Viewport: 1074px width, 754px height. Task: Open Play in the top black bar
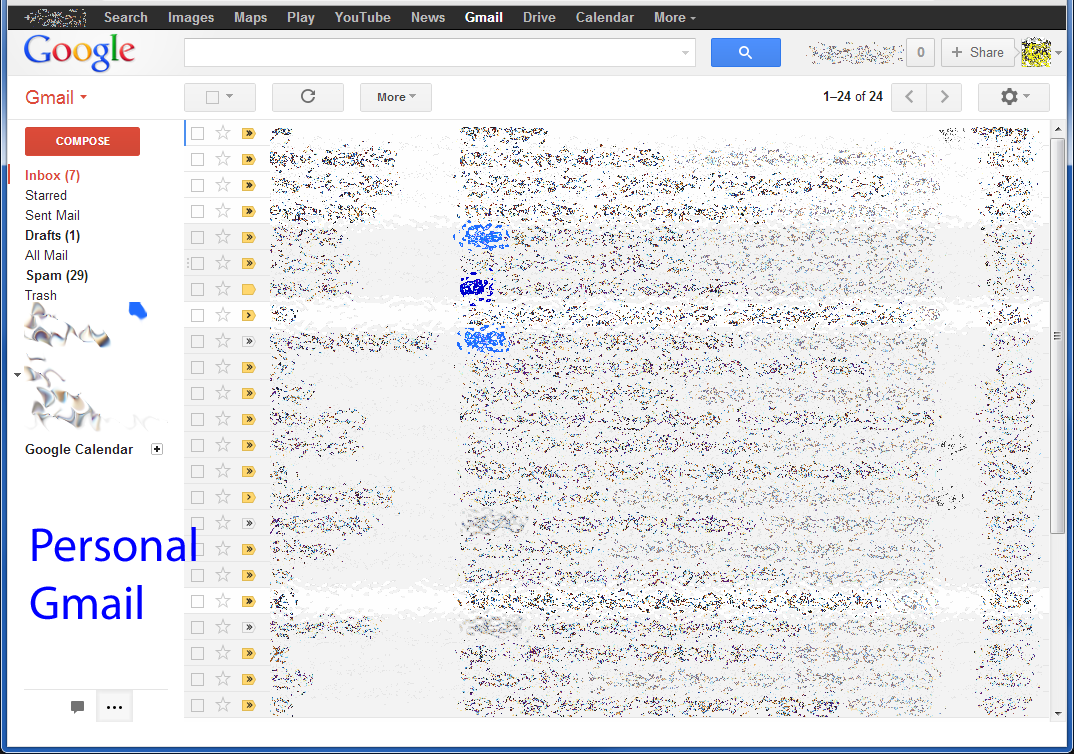[x=301, y=18]
